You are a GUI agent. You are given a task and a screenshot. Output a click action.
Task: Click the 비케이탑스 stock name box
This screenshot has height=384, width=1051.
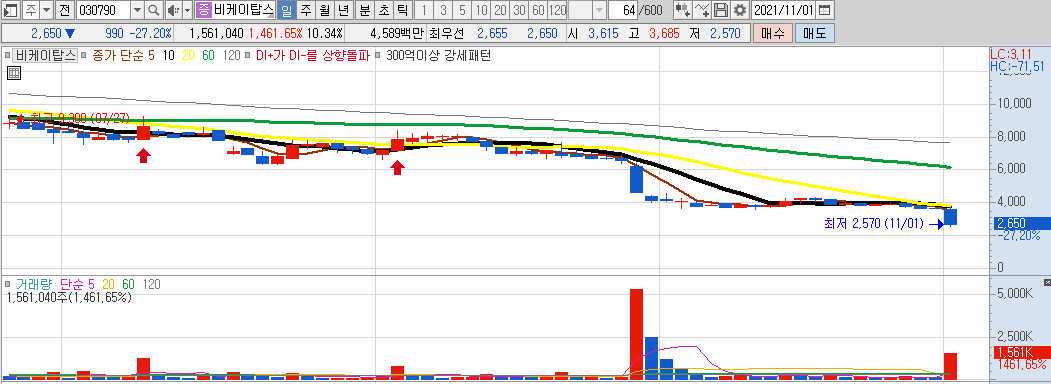(x=243, y=10)
